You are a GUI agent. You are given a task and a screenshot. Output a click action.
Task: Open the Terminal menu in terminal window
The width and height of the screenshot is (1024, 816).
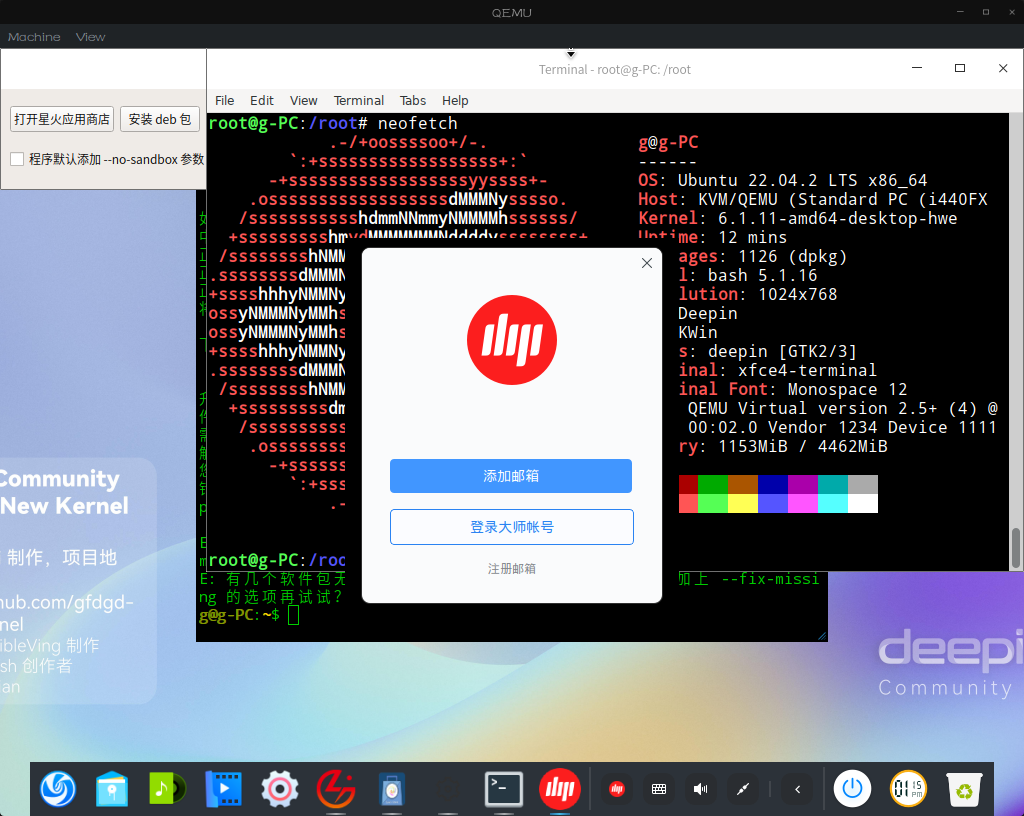click(x=359, y=101)
